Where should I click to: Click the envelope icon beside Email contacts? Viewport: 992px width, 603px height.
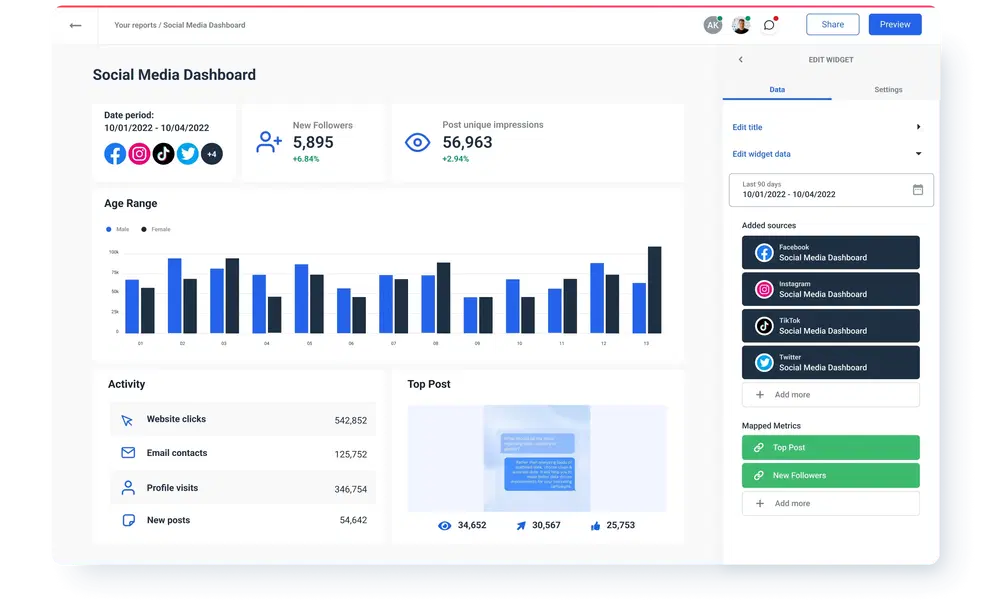click(126, 453)
